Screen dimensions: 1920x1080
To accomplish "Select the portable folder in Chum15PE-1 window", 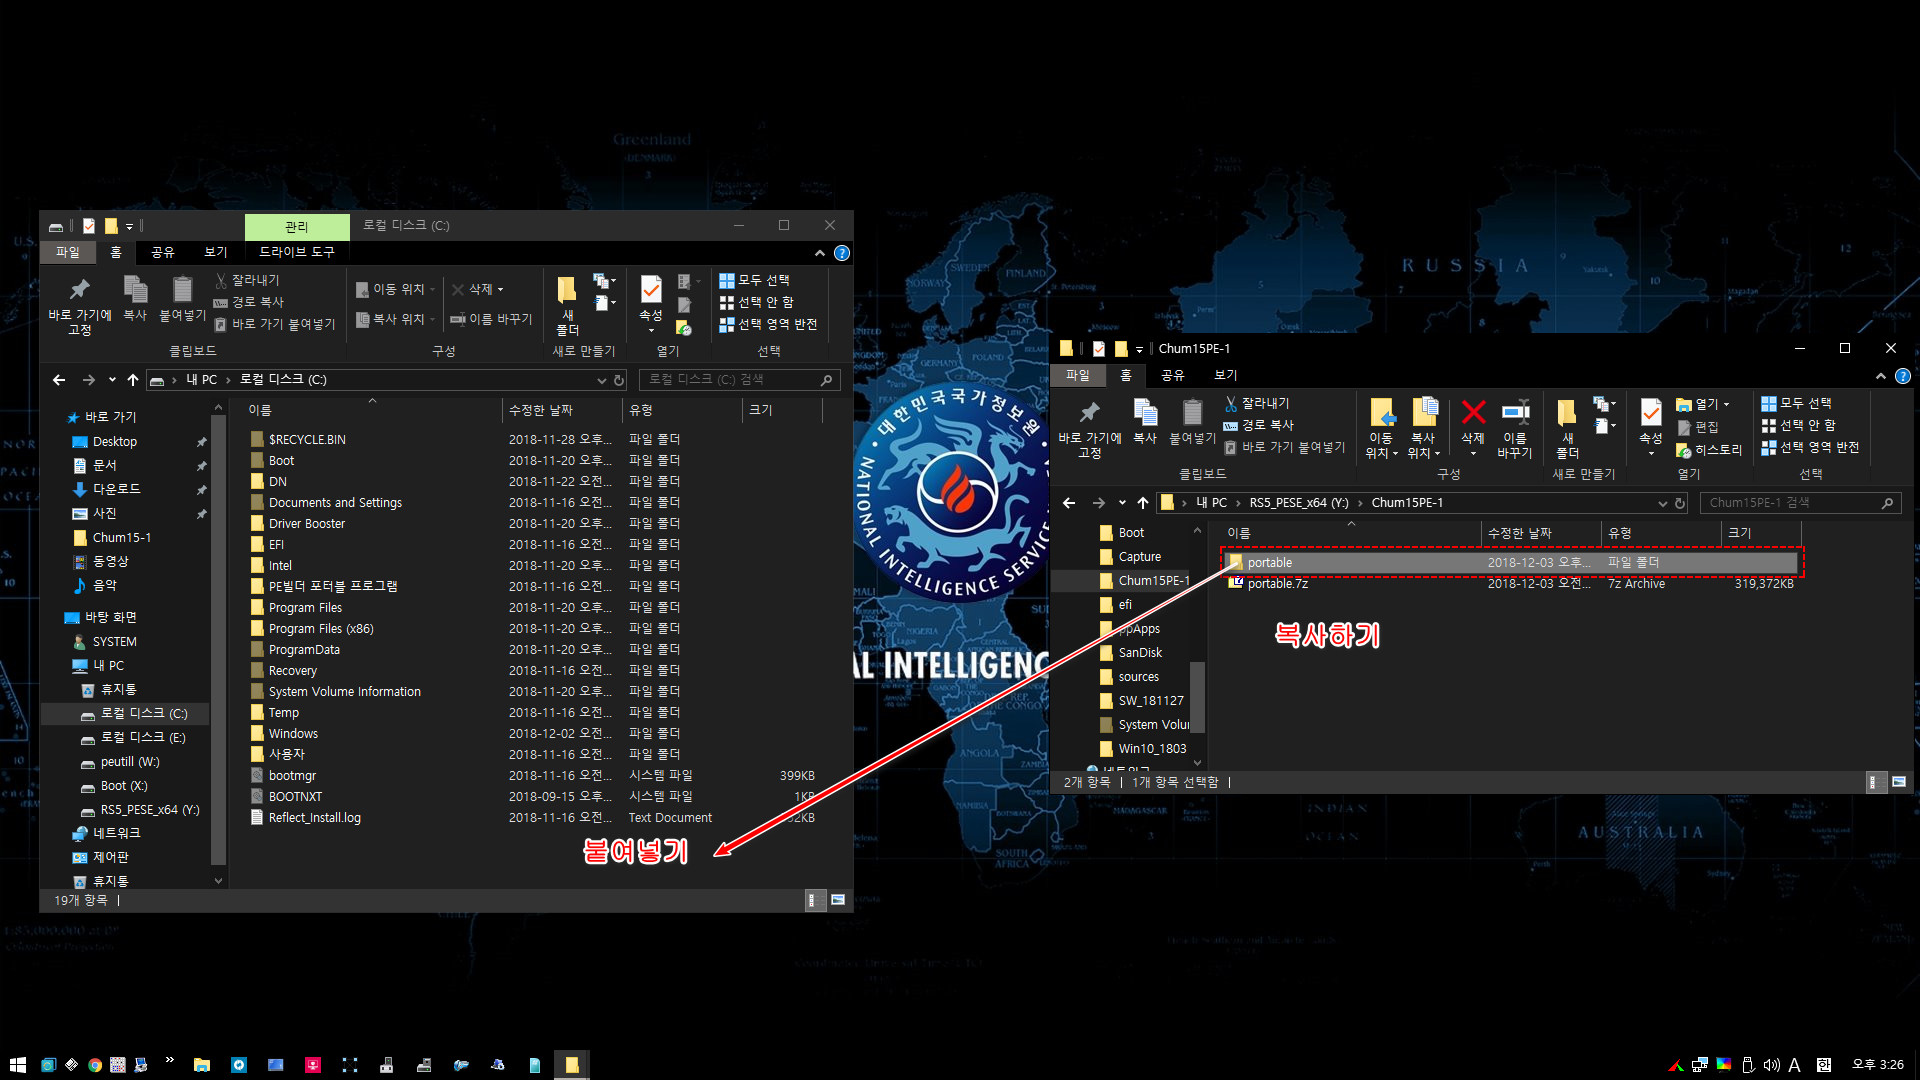I will [x=1510, y=563].
